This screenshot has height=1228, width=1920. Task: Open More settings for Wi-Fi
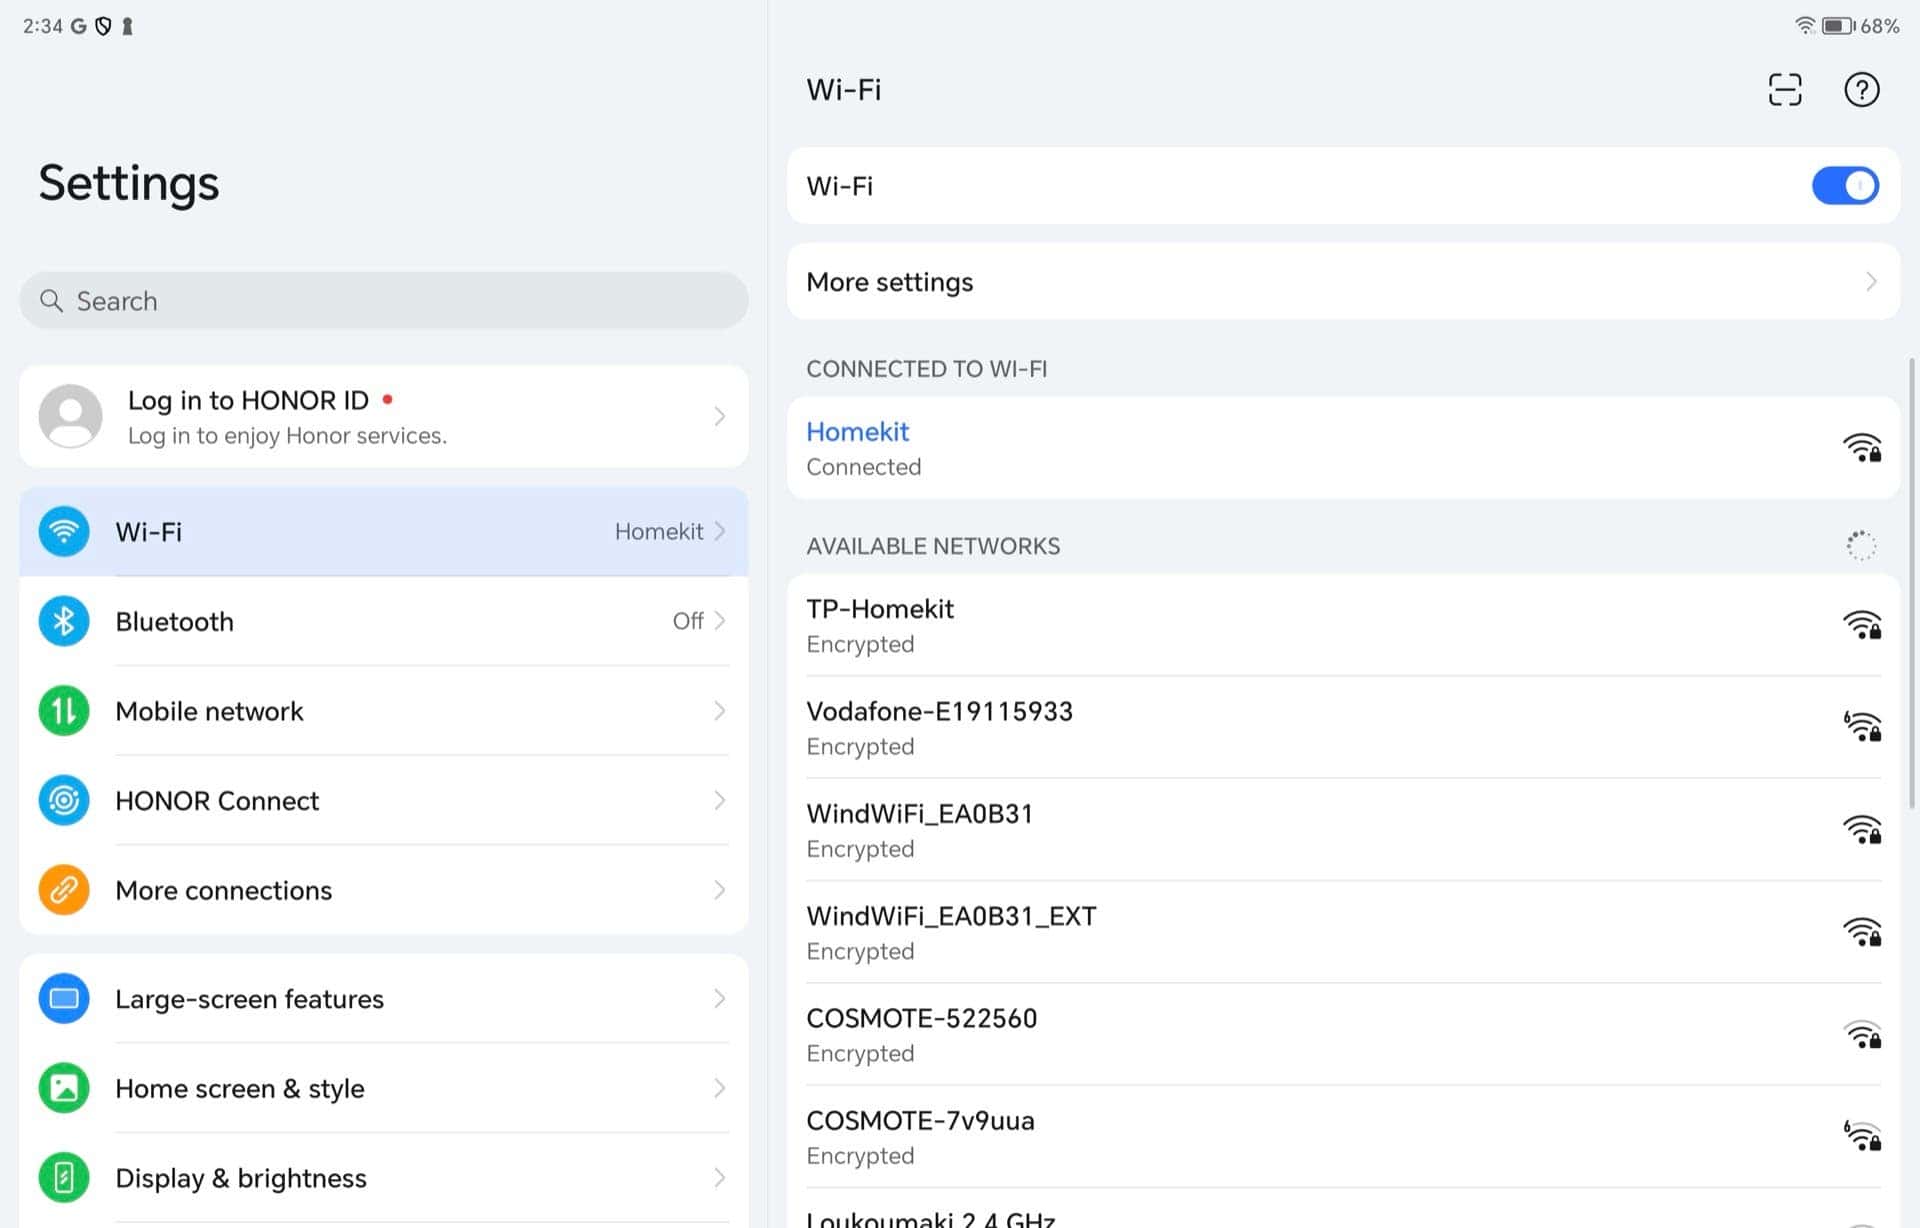1343,282
